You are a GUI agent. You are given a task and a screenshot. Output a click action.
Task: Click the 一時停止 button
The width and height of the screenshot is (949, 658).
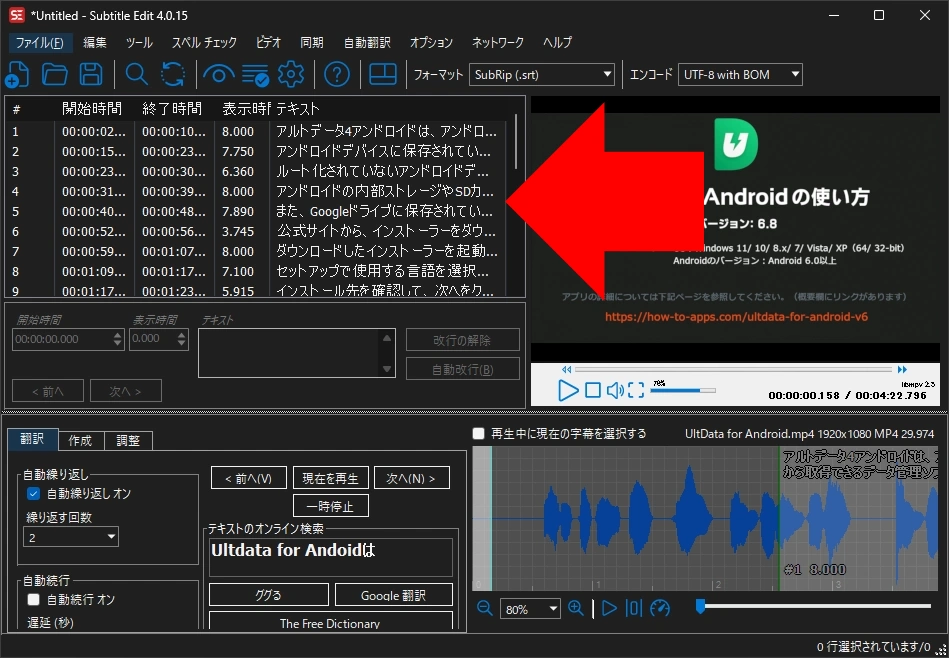[330, 506]
